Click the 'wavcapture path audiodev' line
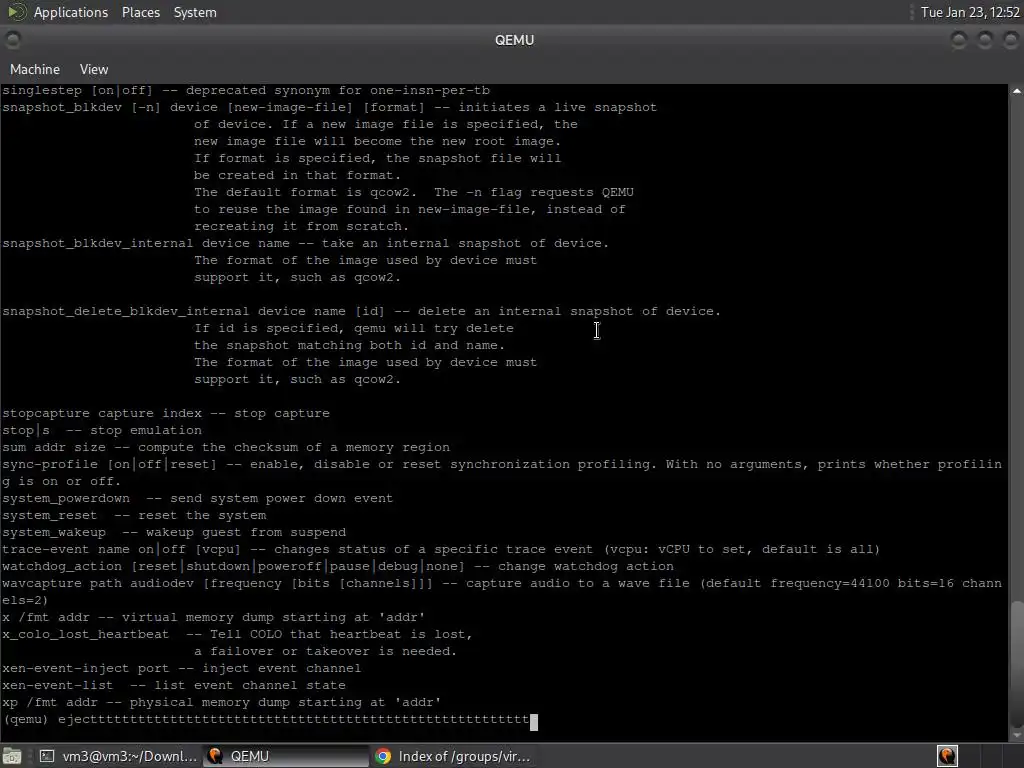1024x768 pixels. (x=502, y=591)
